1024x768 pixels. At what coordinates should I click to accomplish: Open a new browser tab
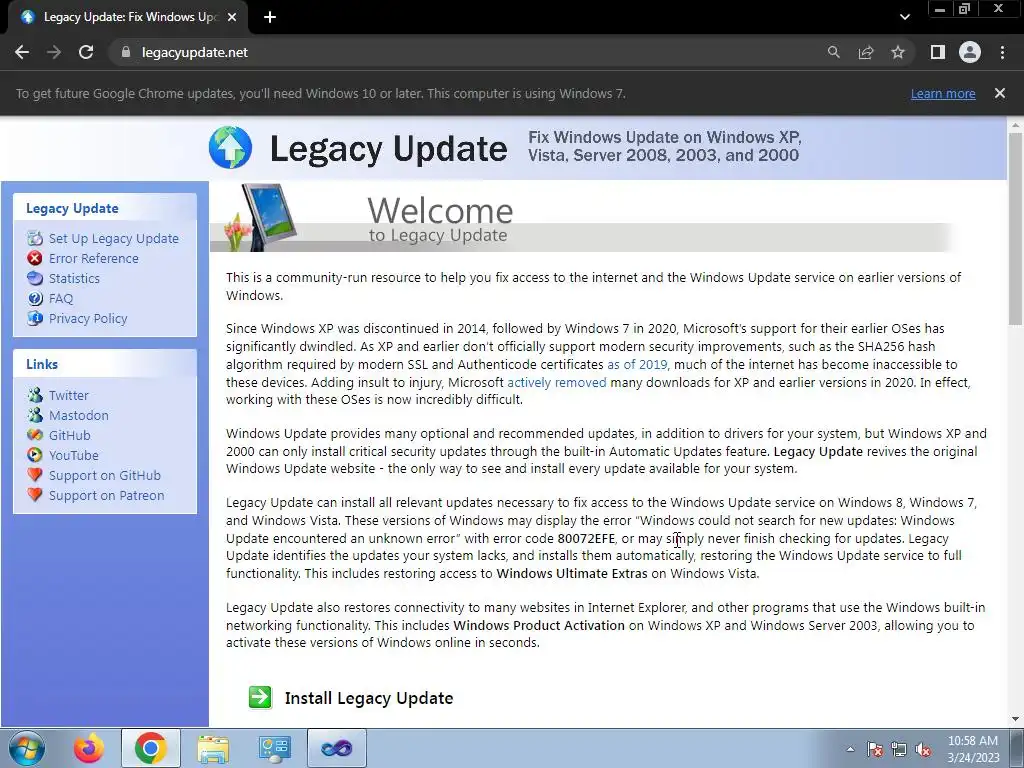coord(270,17)
